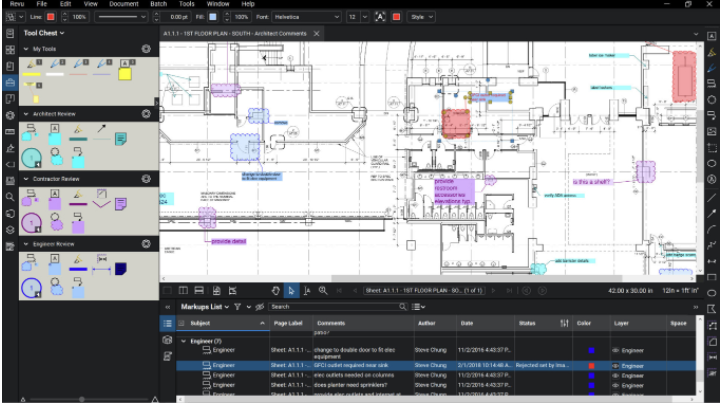
Task: Click the Markups list view icon in bottom panel
Action: 167,323
